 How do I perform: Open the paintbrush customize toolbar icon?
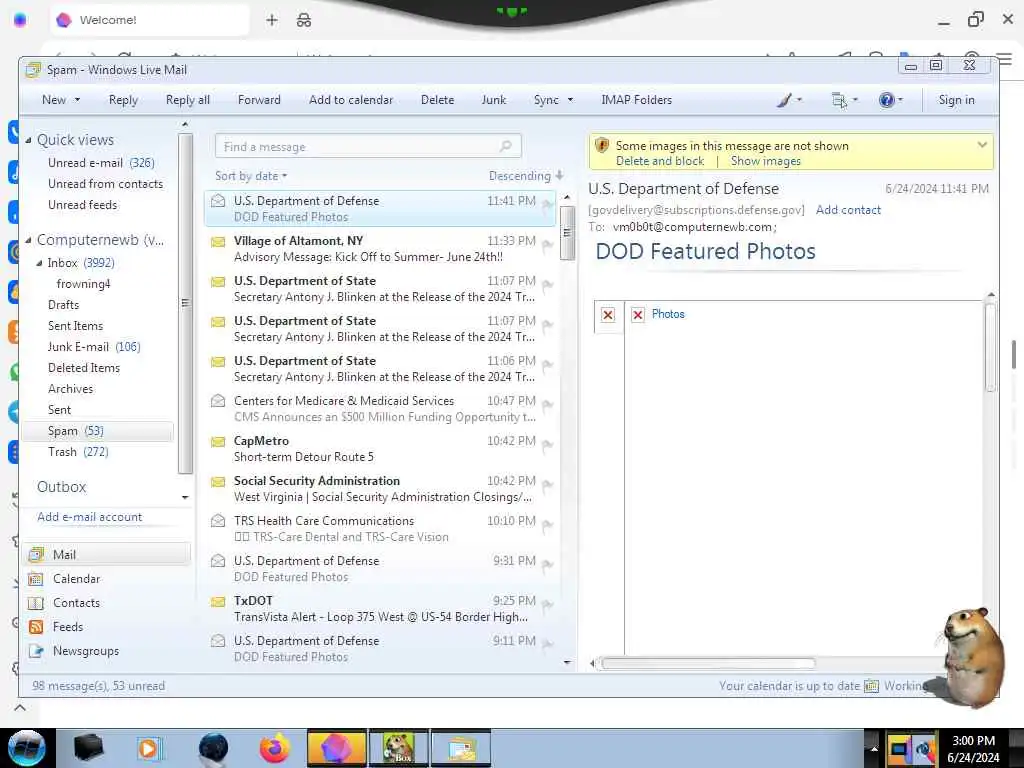(x=784, y=100)
